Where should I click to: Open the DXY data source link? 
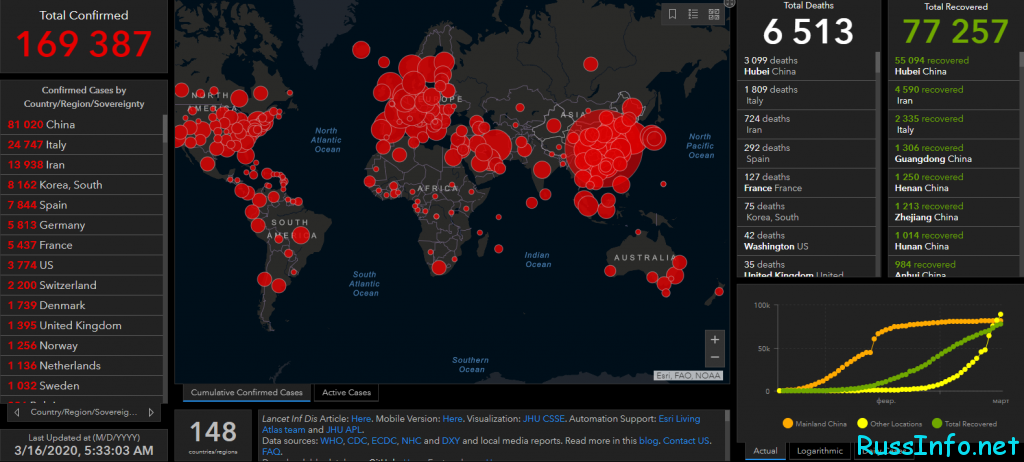point(451,440)
